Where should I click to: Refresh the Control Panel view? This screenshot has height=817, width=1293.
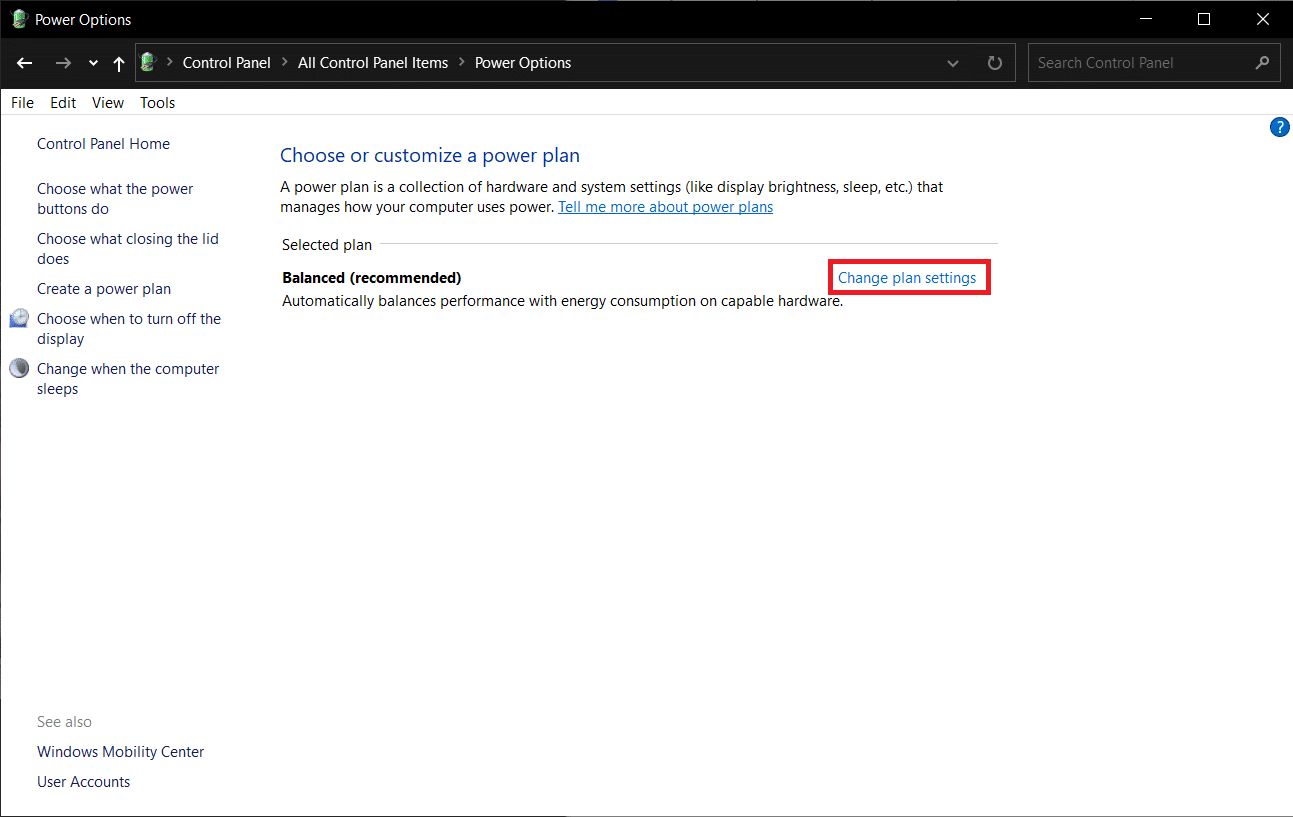994,63
